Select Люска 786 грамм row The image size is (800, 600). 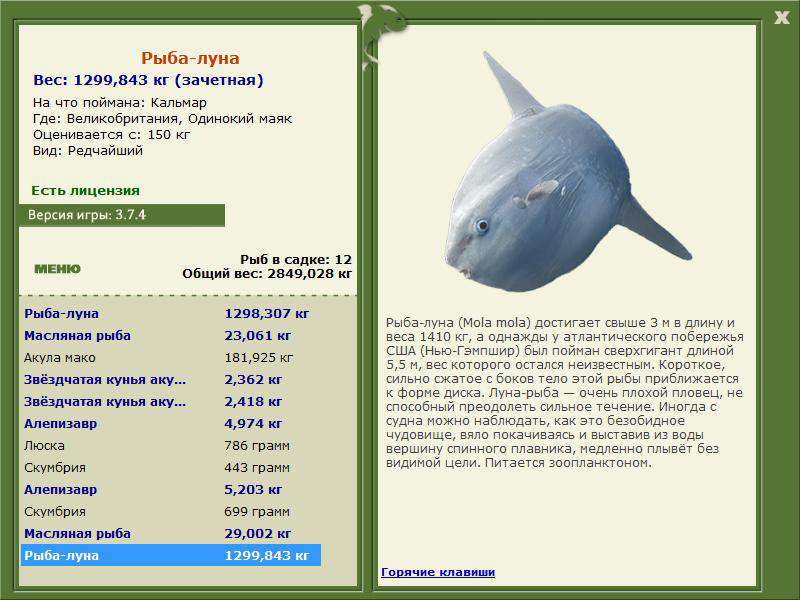pos(171,445)
